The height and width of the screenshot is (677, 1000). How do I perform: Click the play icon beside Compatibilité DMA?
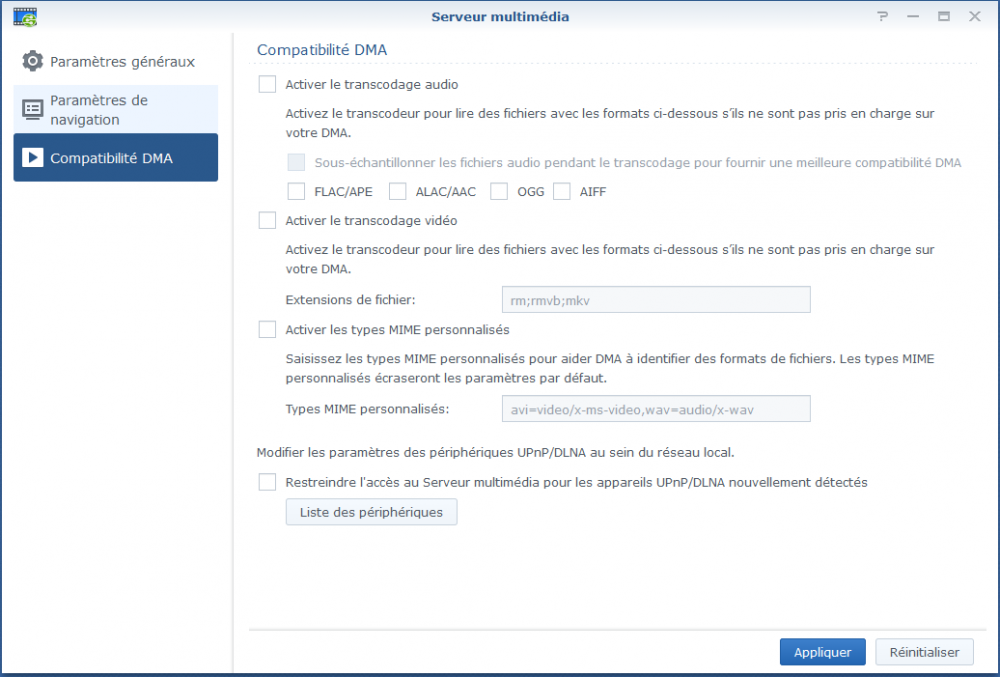tap(33, 158)
